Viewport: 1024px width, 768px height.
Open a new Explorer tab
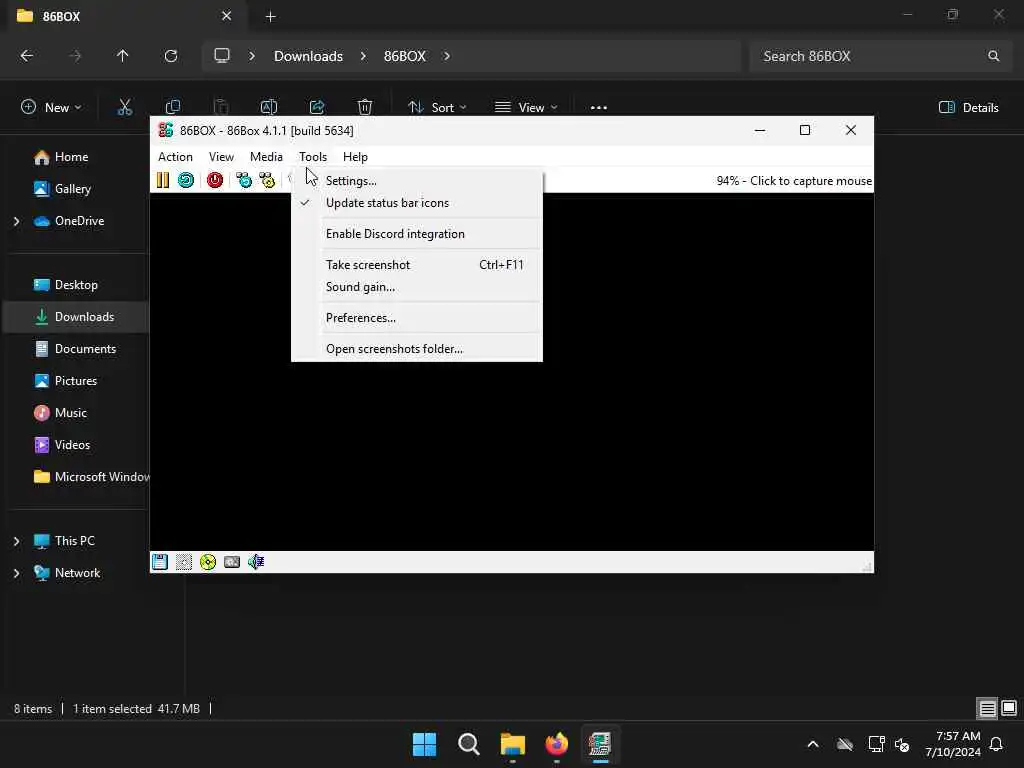point(270,16)
